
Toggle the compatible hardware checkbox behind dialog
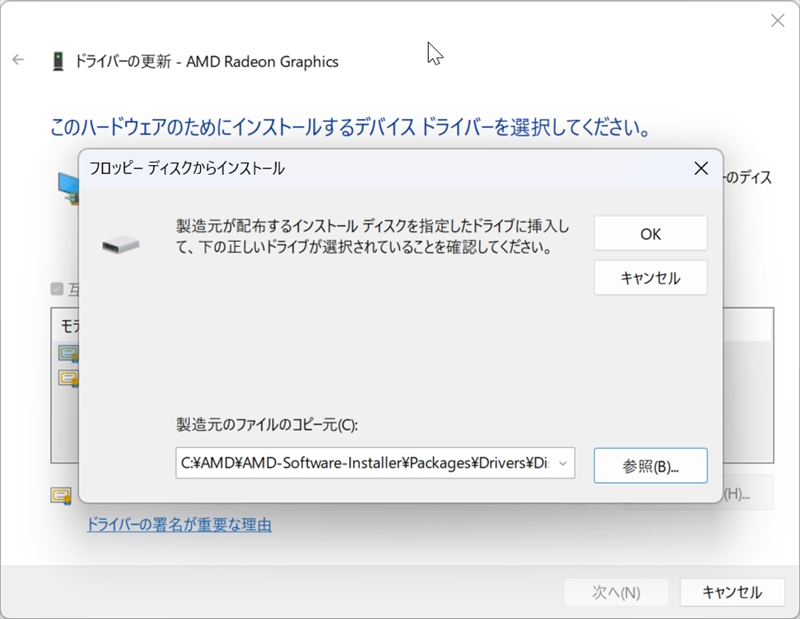pos(57,289)
